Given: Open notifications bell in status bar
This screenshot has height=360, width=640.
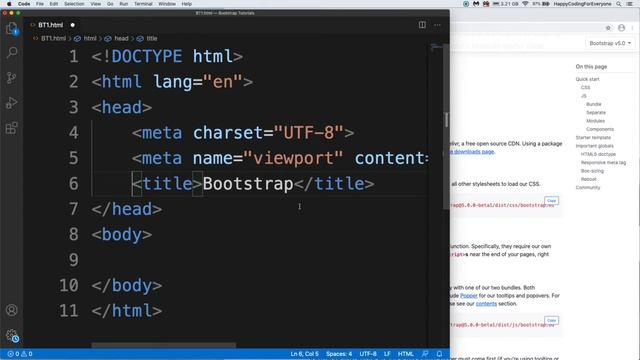Looking at the screenshot, I should pos(439,354).
